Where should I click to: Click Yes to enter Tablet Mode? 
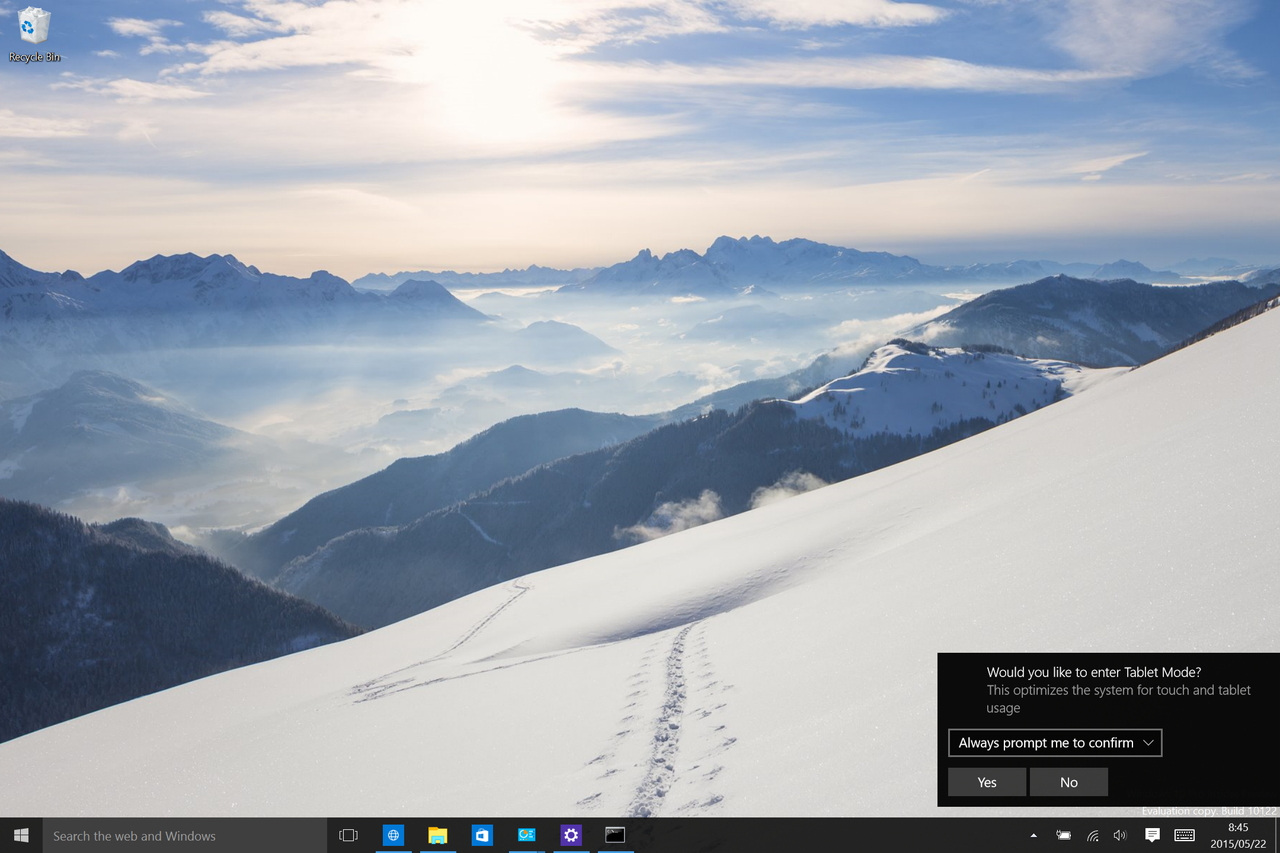pos(987,782)
